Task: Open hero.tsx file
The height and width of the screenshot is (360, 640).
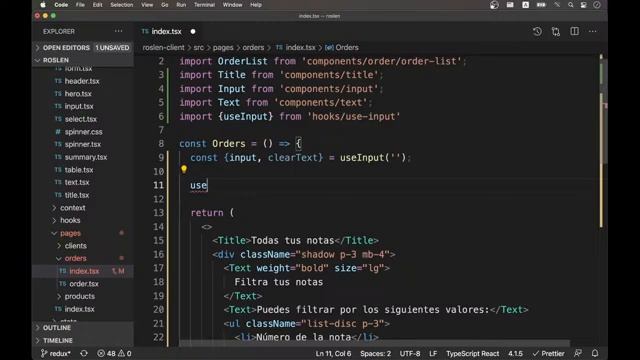Action: click(x=78, y=94)
